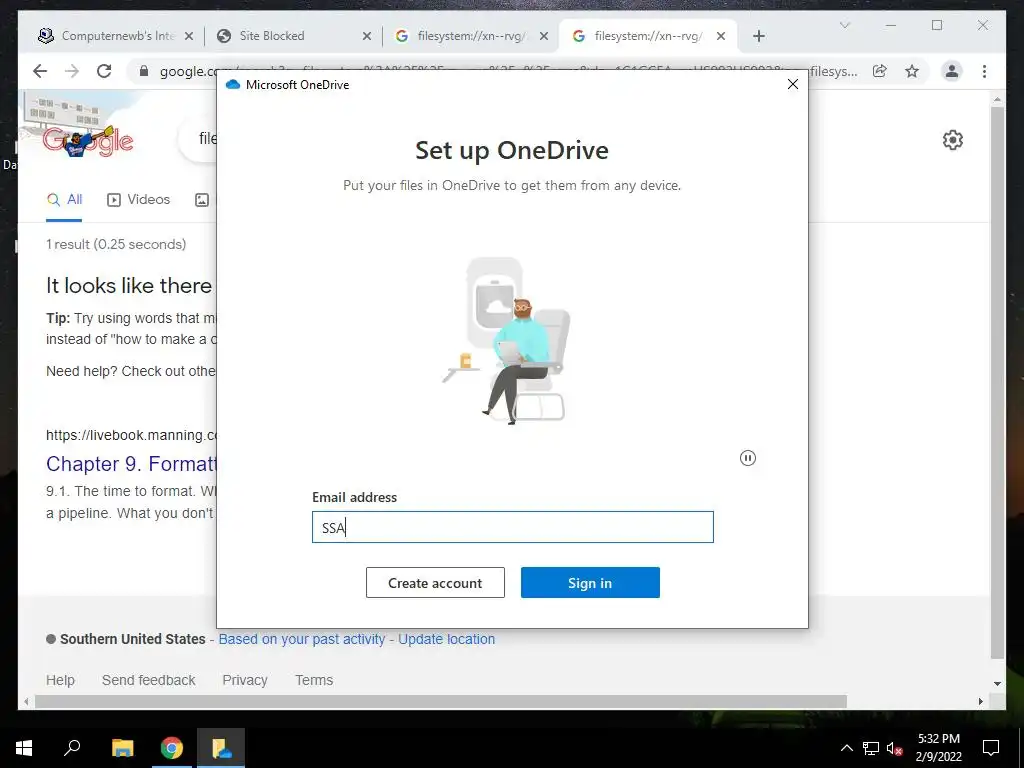This screenshot has width=1024, height=768.
Task: Bookmark this page with star icon
Action: [x=912, y=71]
